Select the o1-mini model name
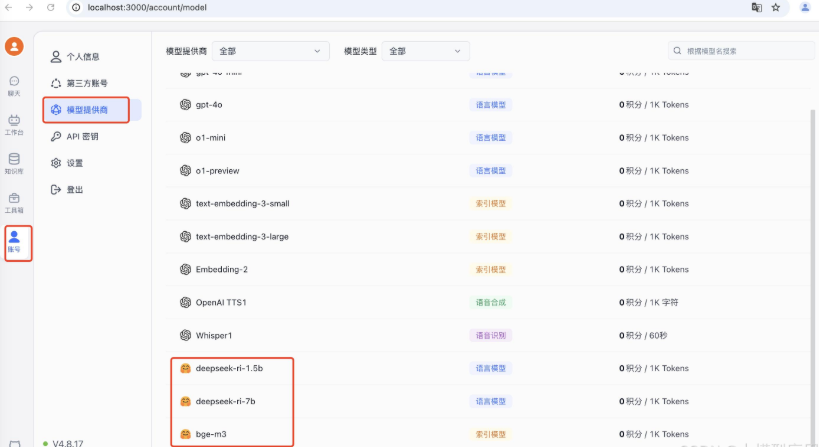Viewport: 819px width, 447px height. coord(210,137)
